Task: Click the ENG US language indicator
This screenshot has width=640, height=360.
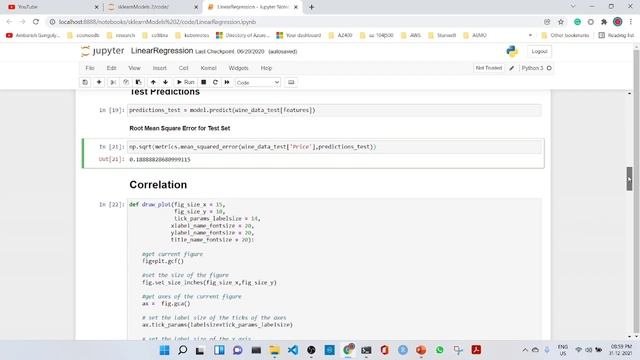Action: pos(563,350)
